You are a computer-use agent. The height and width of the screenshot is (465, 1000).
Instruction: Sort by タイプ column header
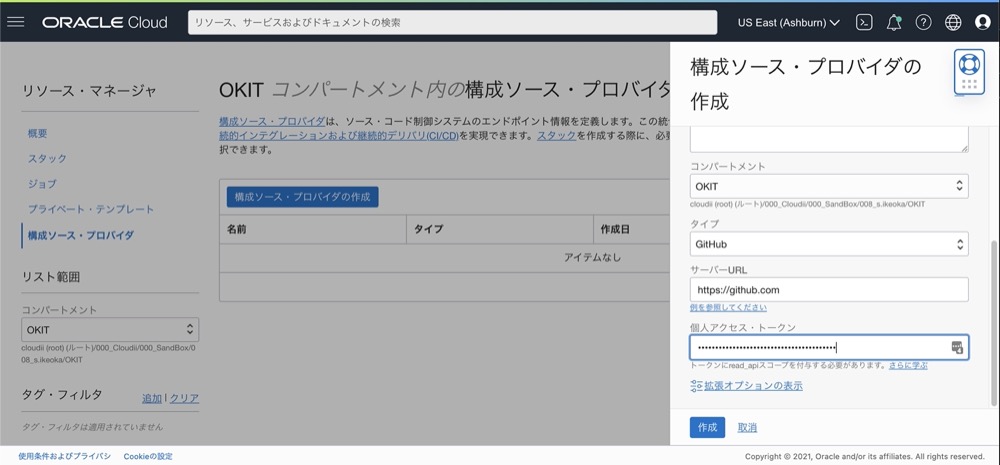coord(429,229)
